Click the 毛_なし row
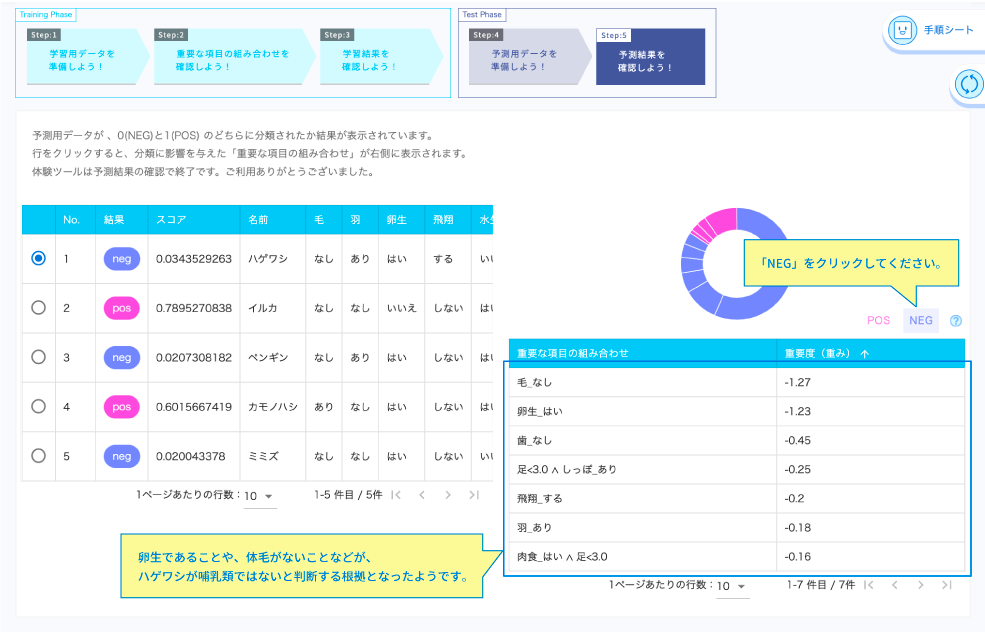 (736, 382)
